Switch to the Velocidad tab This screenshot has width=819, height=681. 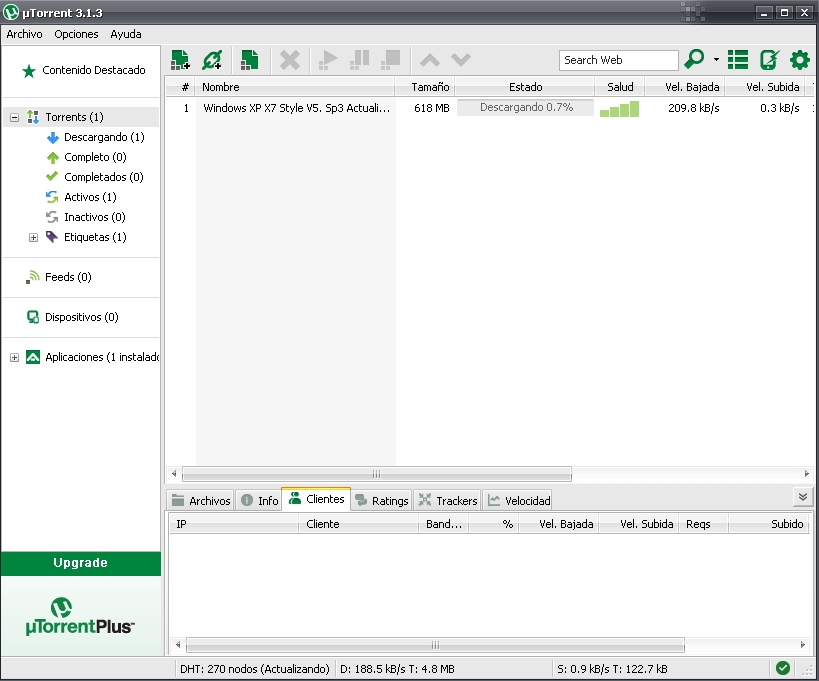519,500
